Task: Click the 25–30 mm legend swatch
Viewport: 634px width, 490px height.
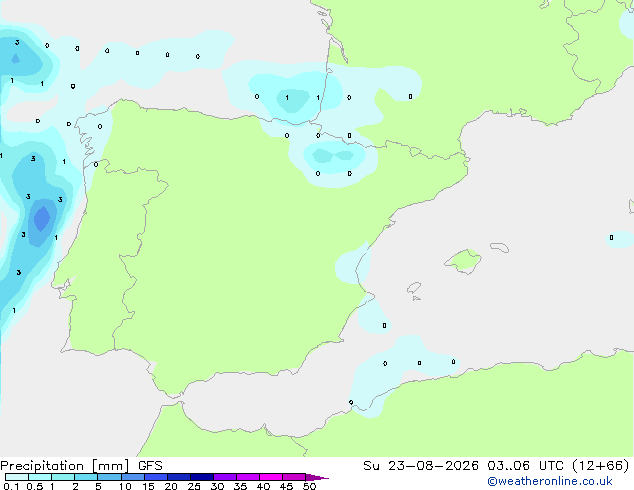Action: click(202, 477)
